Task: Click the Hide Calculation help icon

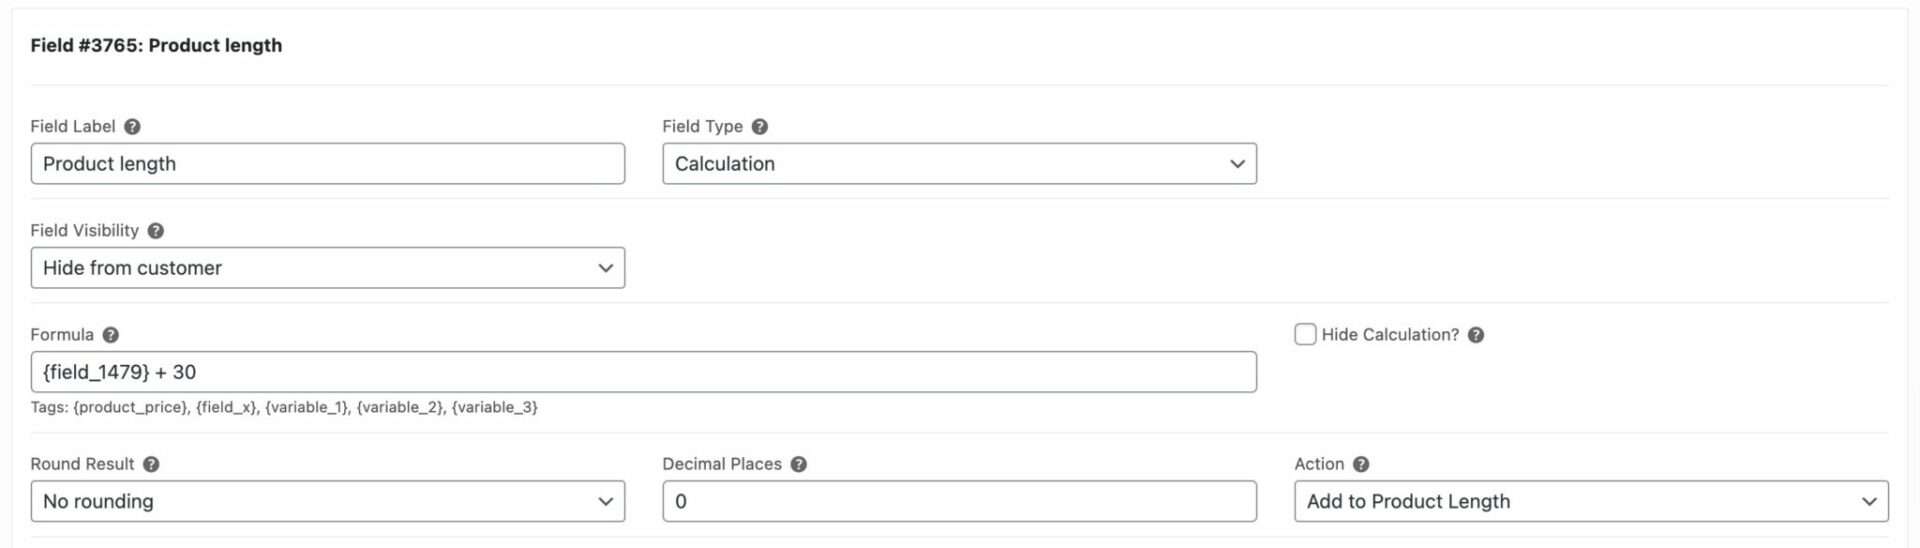Action: pyautogui.click(x=1476, y=335)
